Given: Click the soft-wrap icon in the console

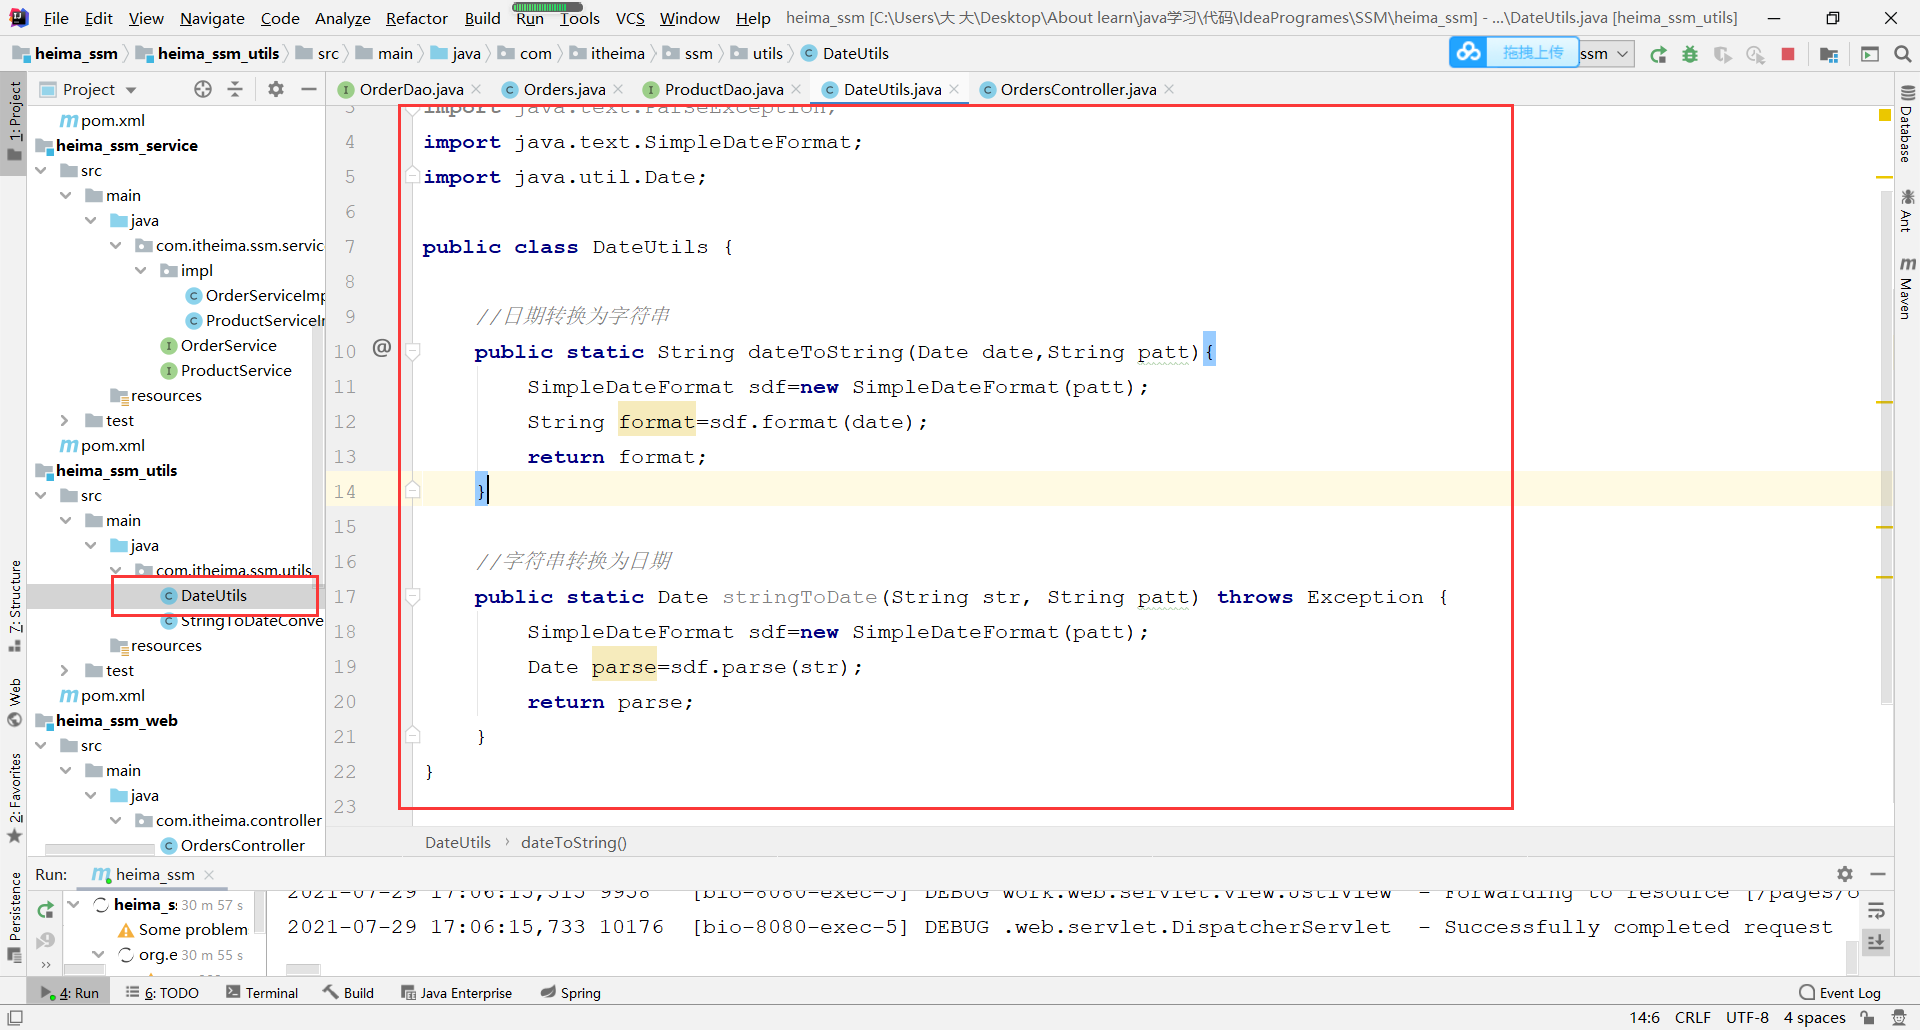Looking at the screenshot, I should (x=1876, y=911).
